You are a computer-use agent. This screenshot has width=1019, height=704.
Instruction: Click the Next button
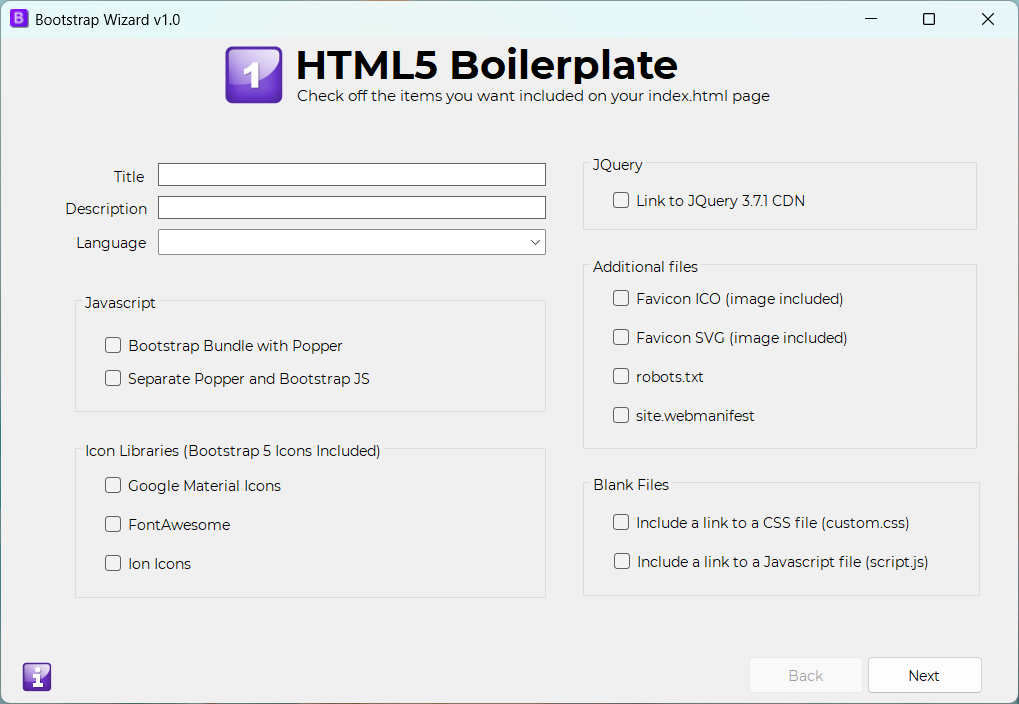pyautogui.click(x=924, y=676)
